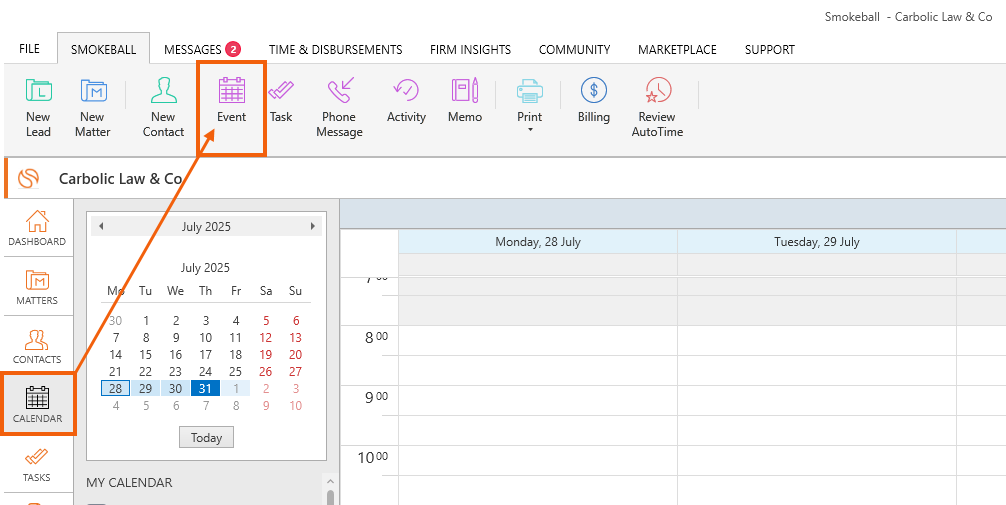Click the 8:00 Monday time slot
This screenshot has width=1006, height=505.
point(538,341)
